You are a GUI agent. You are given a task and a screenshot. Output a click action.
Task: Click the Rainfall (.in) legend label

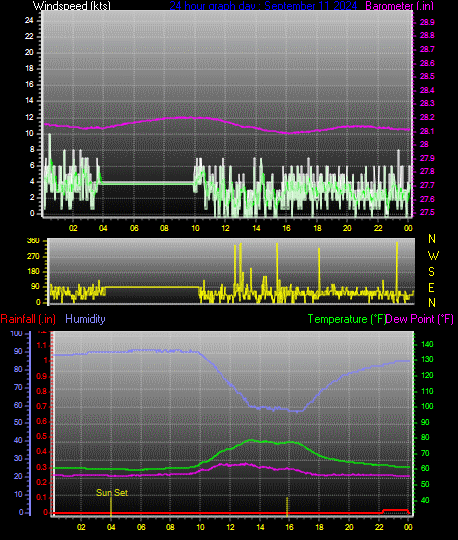(28, 319)
